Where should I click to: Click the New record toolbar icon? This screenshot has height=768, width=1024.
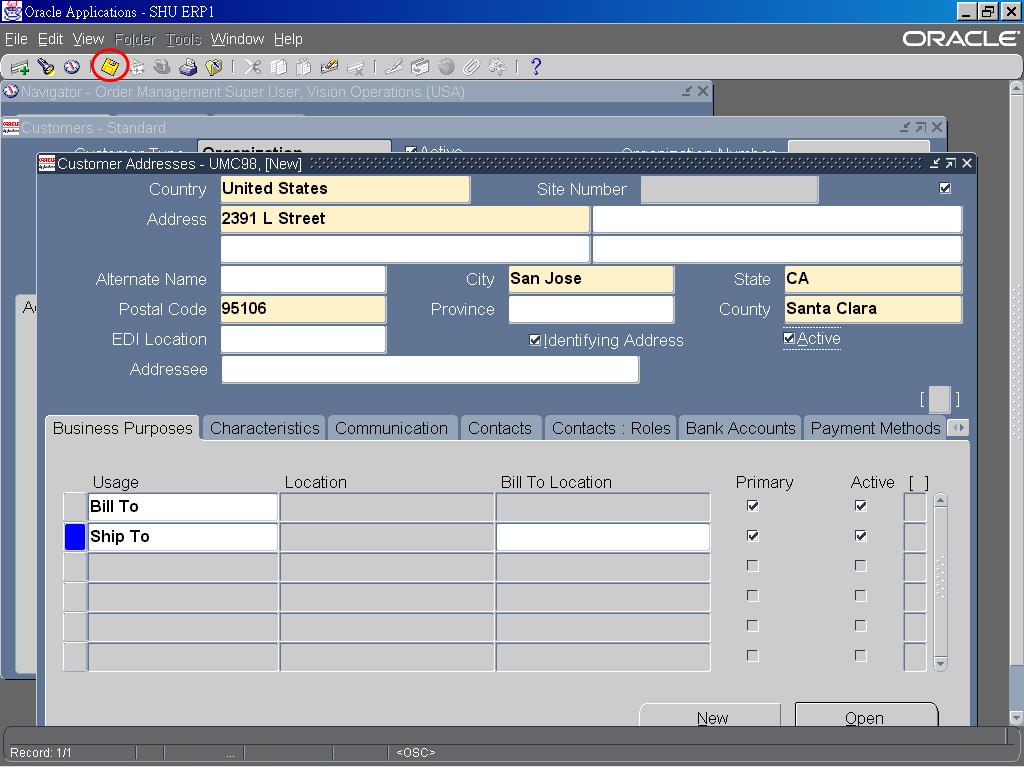pyautogui.click(x=20, y=67)
